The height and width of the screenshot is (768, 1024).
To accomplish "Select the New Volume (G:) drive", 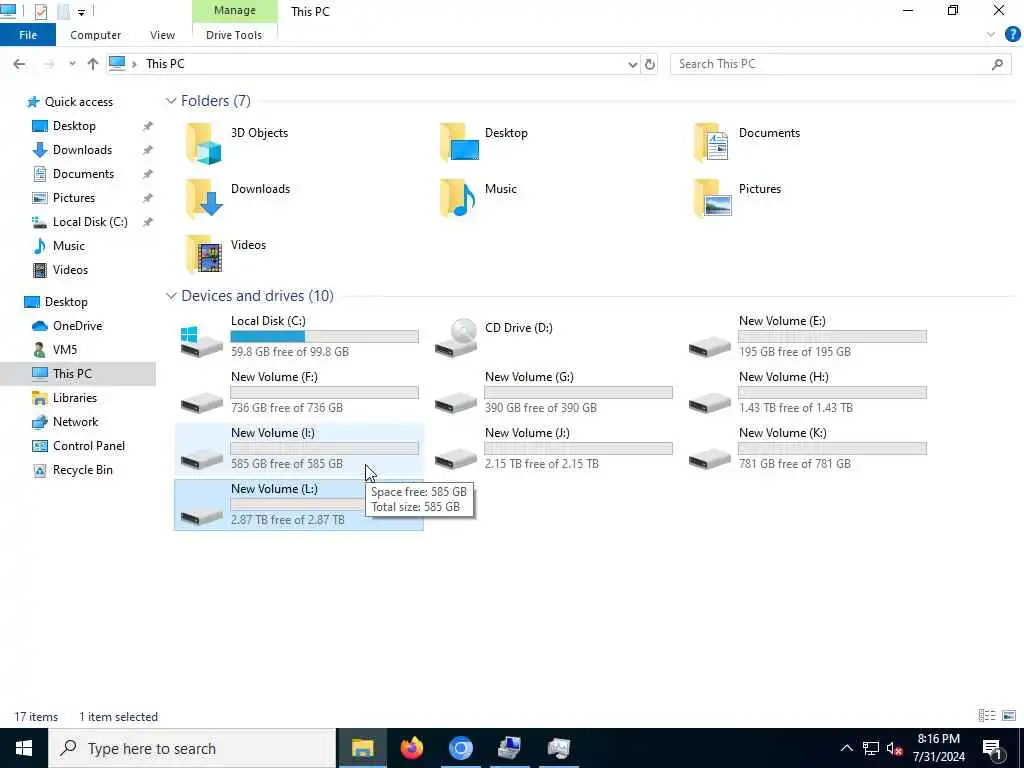I will [x=553, y=392].
